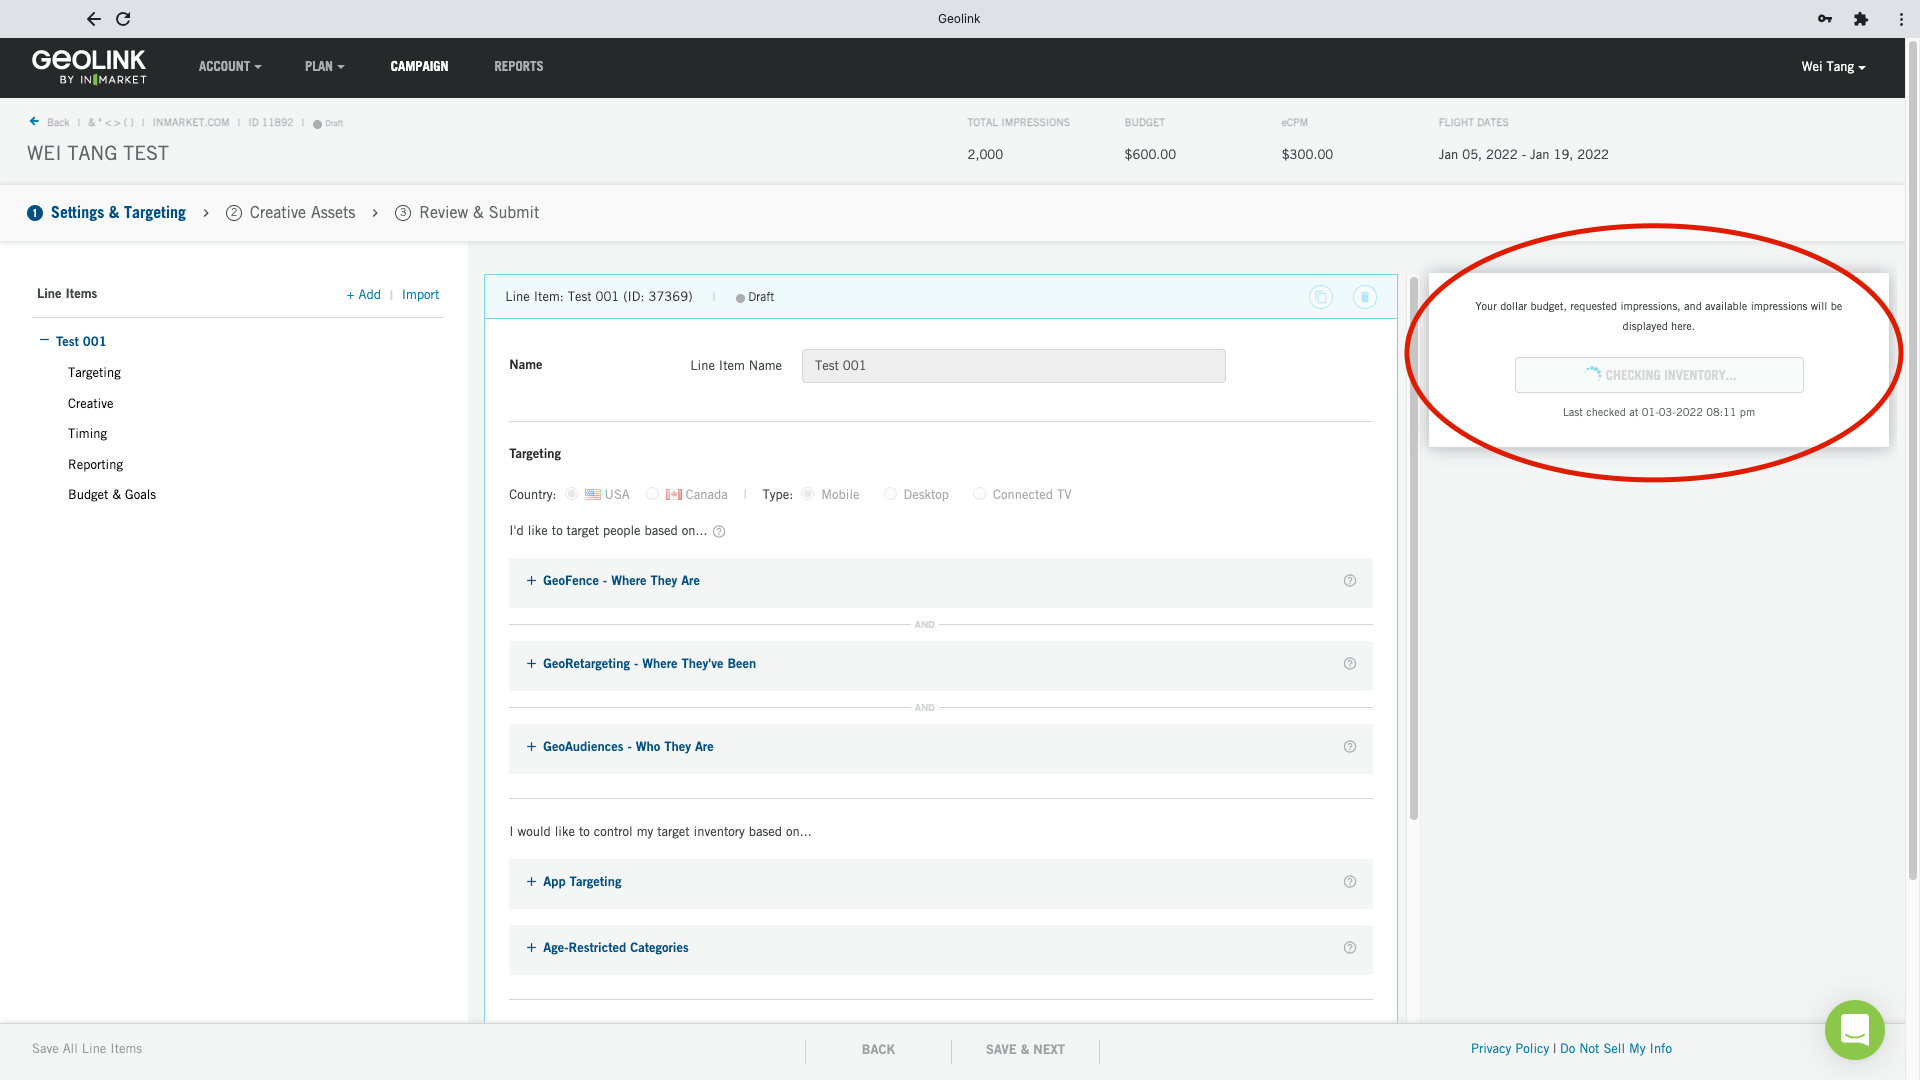
Task: Select Desktop type radio button
Action: (890, 494)
